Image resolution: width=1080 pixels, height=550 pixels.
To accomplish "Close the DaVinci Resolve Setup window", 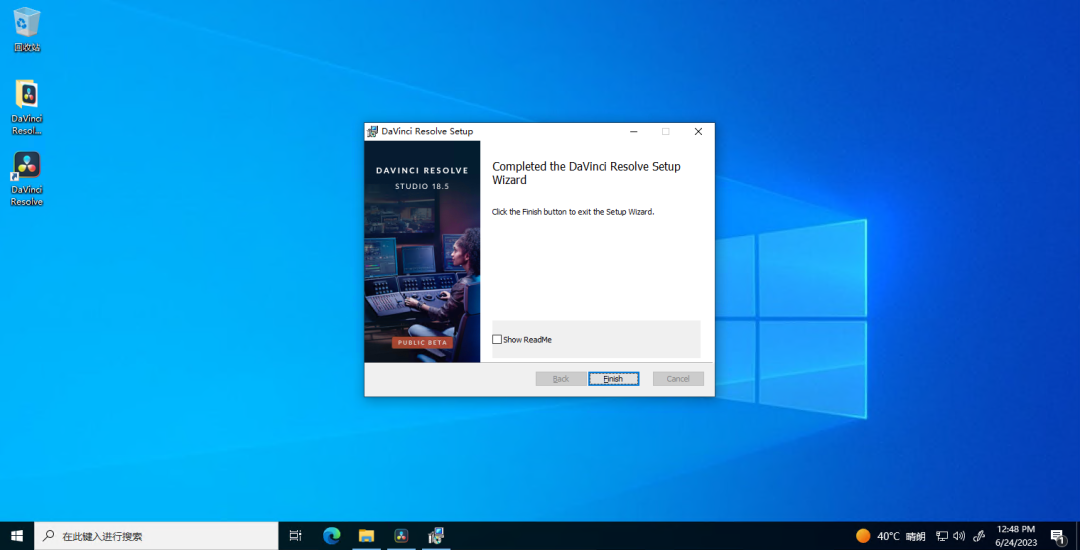I will click(698, 131).
